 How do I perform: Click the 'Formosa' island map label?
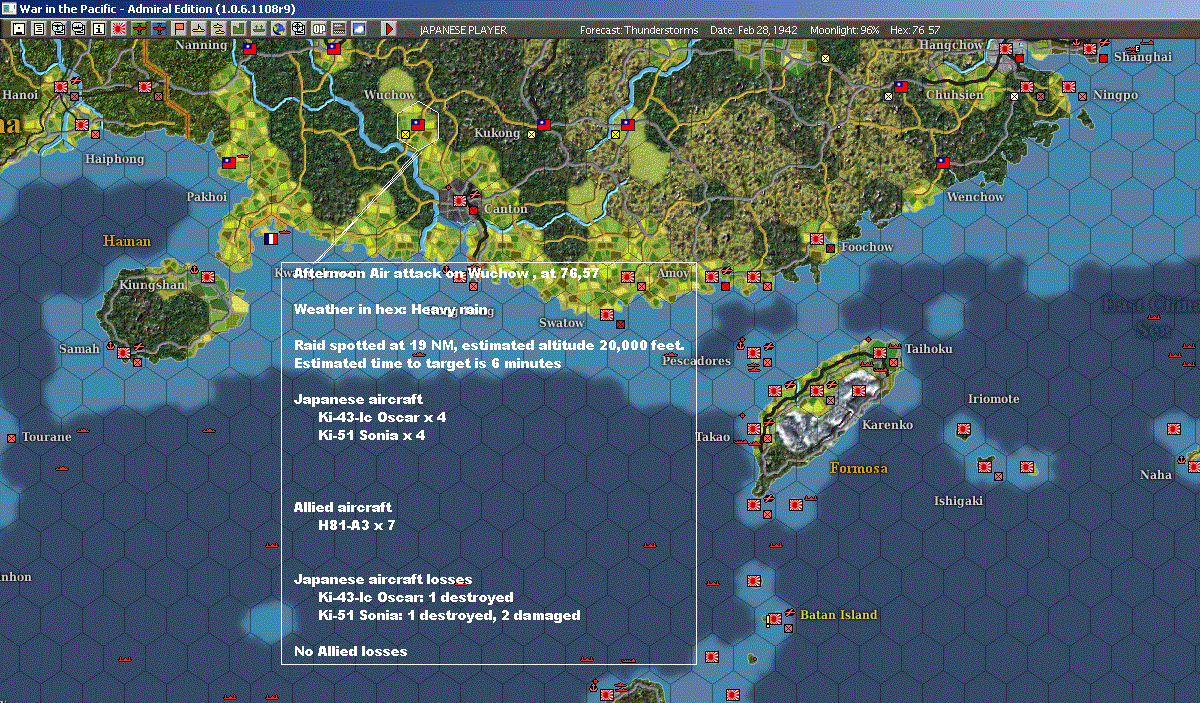pos(859,468)
